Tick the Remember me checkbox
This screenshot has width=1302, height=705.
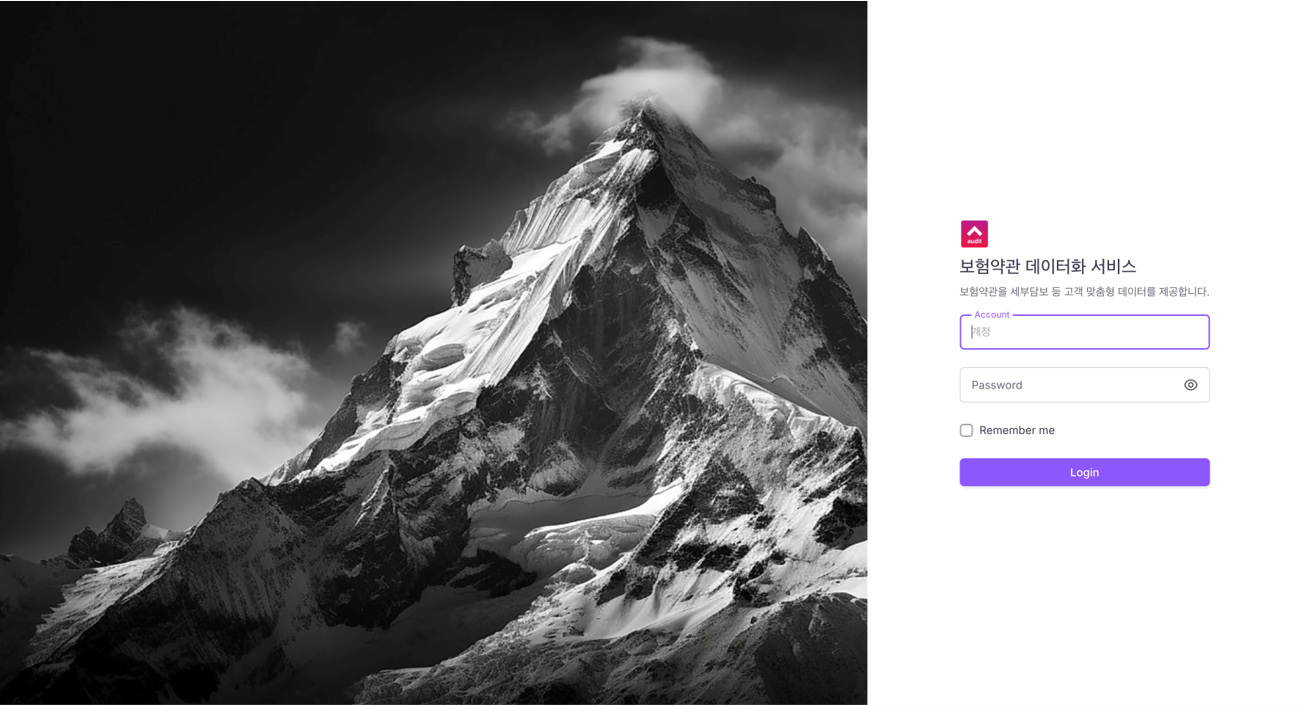966,430
